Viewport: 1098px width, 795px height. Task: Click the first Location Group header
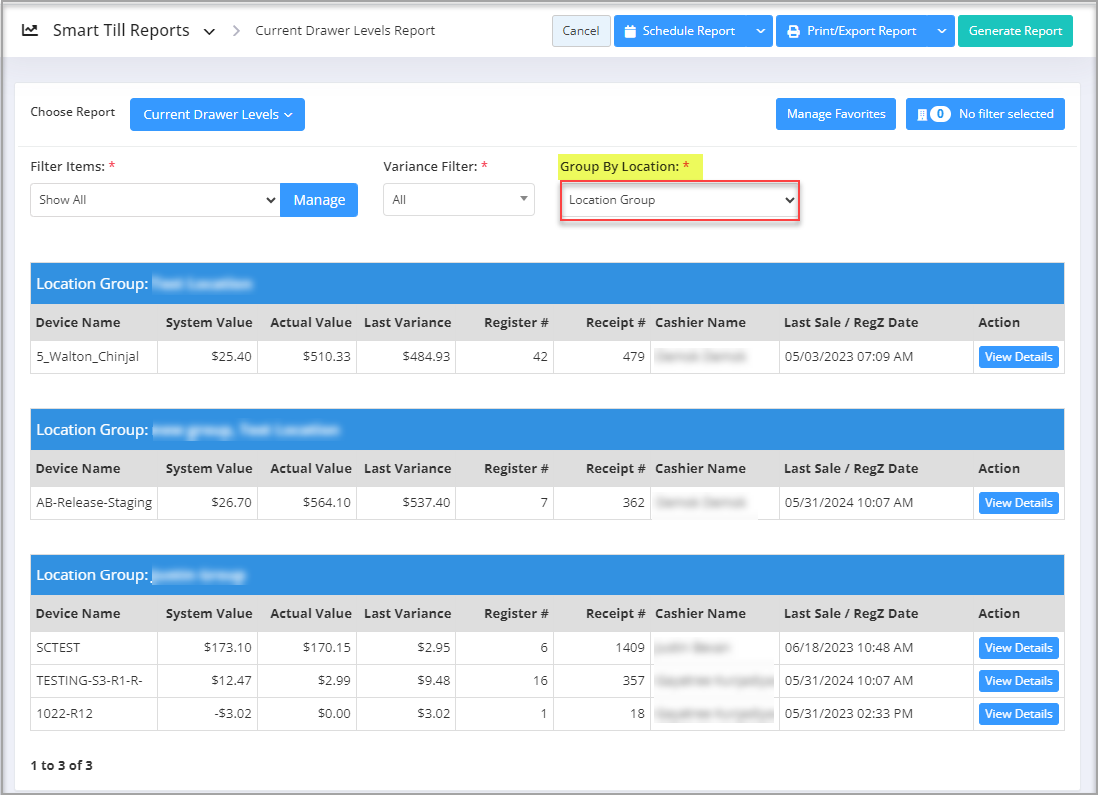547,284
